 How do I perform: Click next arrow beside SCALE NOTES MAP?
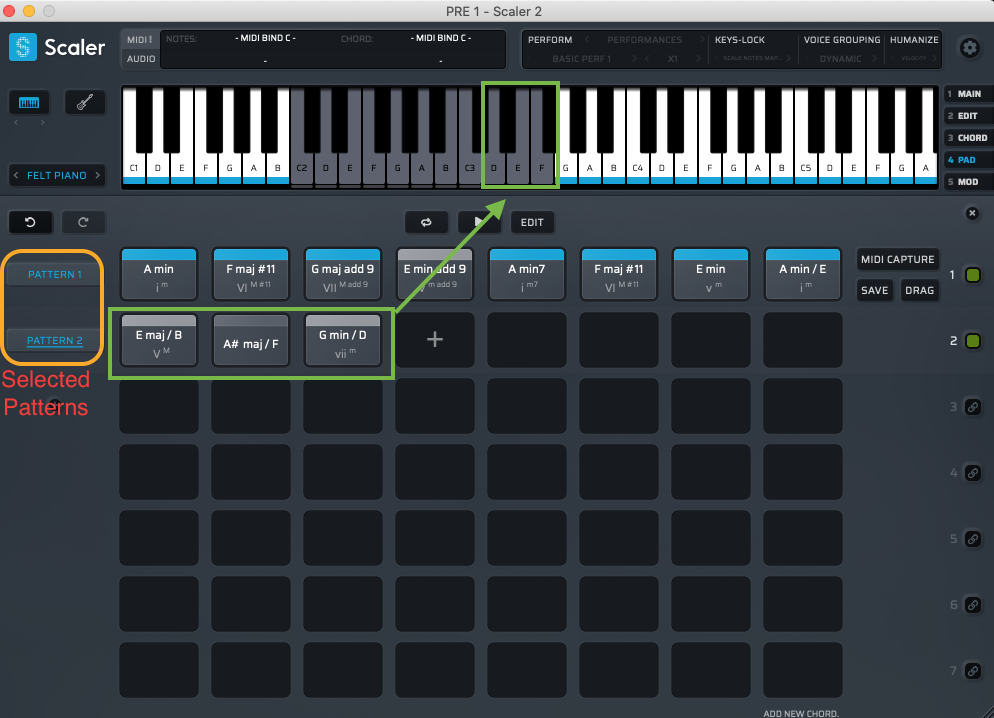pyautogui.click(x=789, y=59)
